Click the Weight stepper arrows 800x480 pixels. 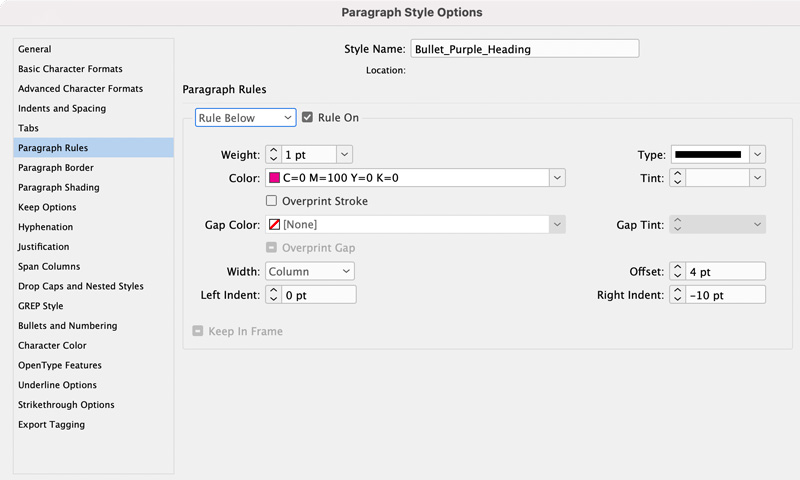click(273, 155)
